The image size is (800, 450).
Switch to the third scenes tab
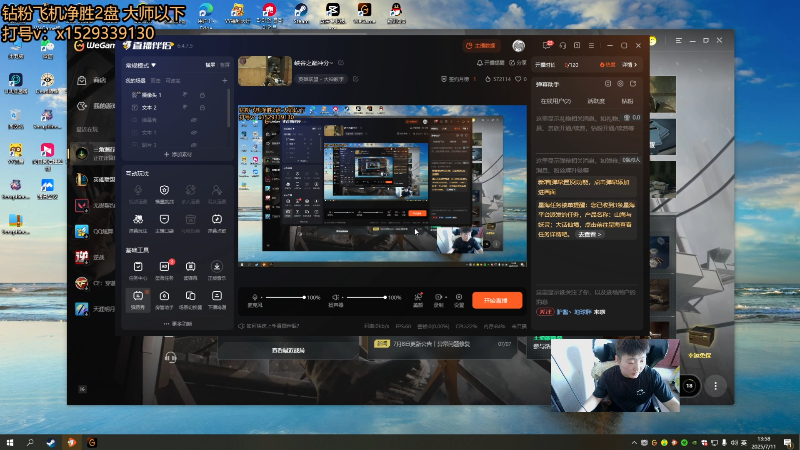(173, 81)
